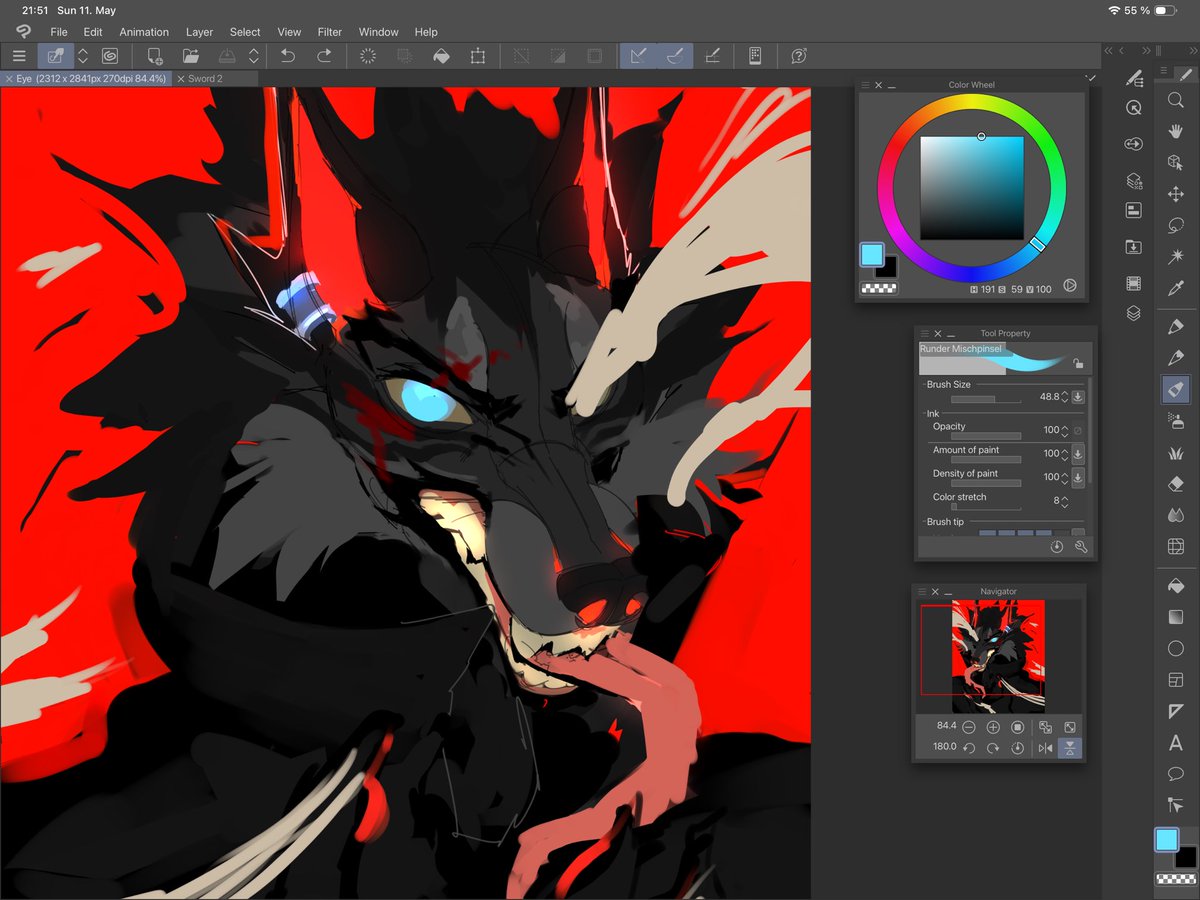Screen dimensions: 1200x900
Task: Select the Hand tool
Action: (1175, 128)
